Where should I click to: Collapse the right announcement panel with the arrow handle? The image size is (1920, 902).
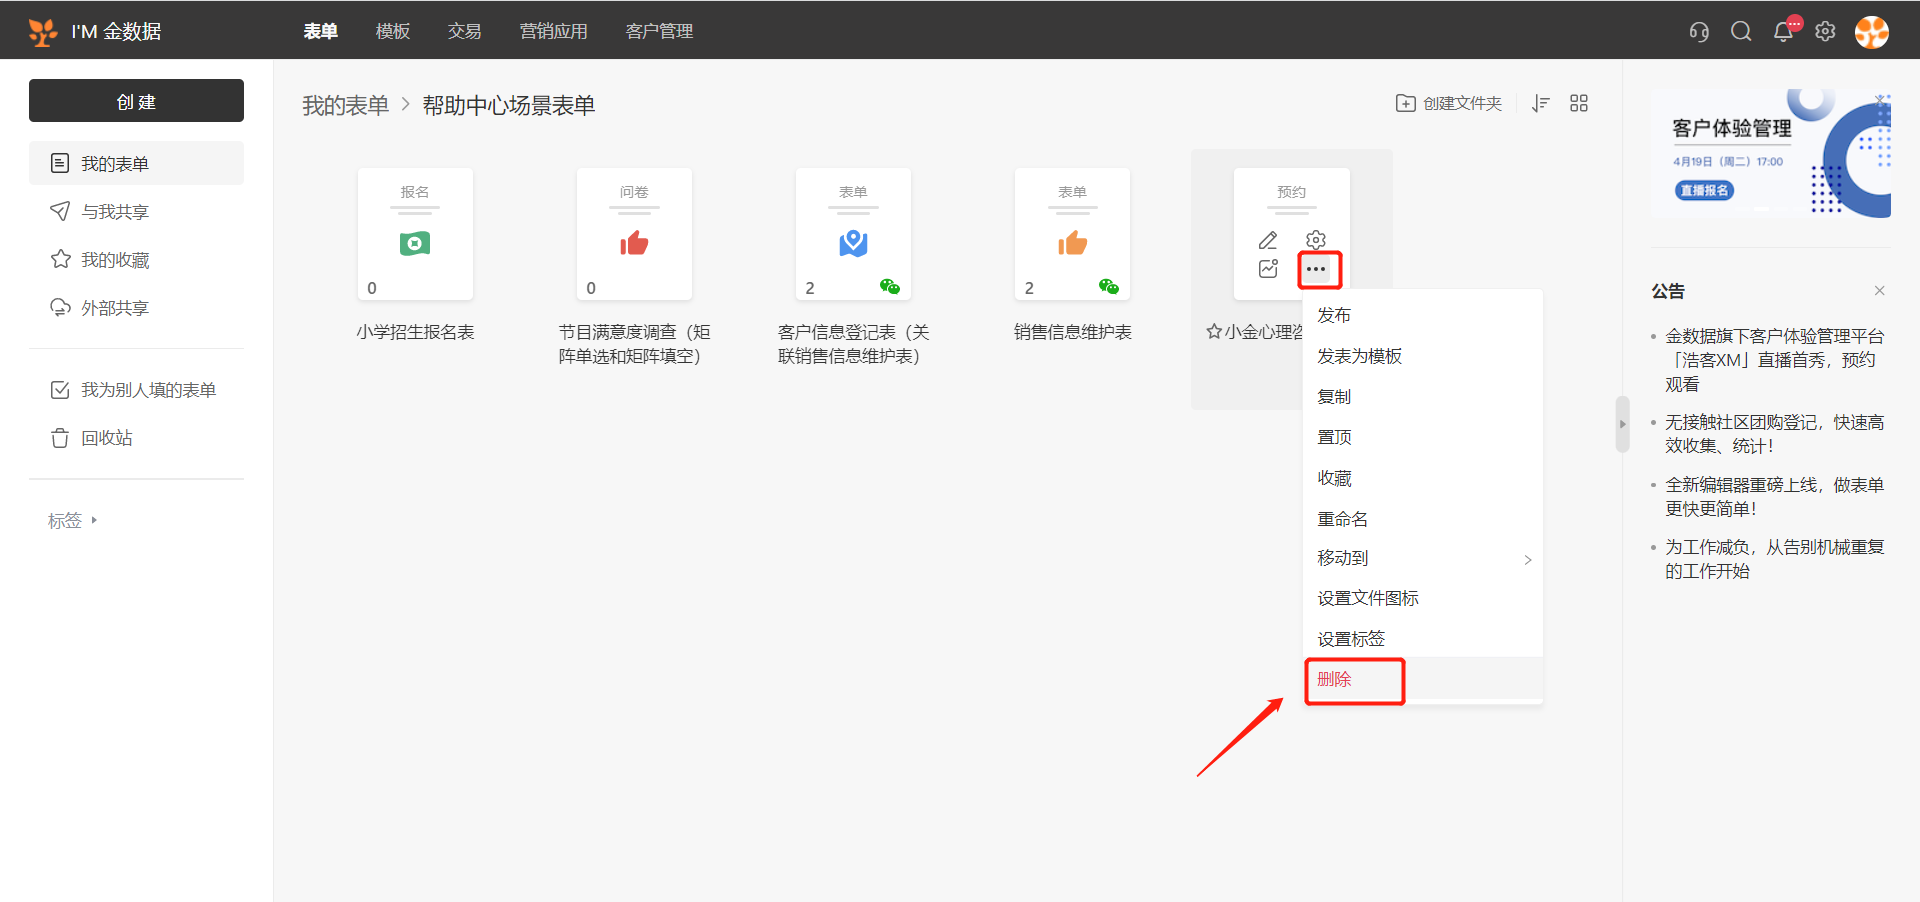tap(1622, 424)
